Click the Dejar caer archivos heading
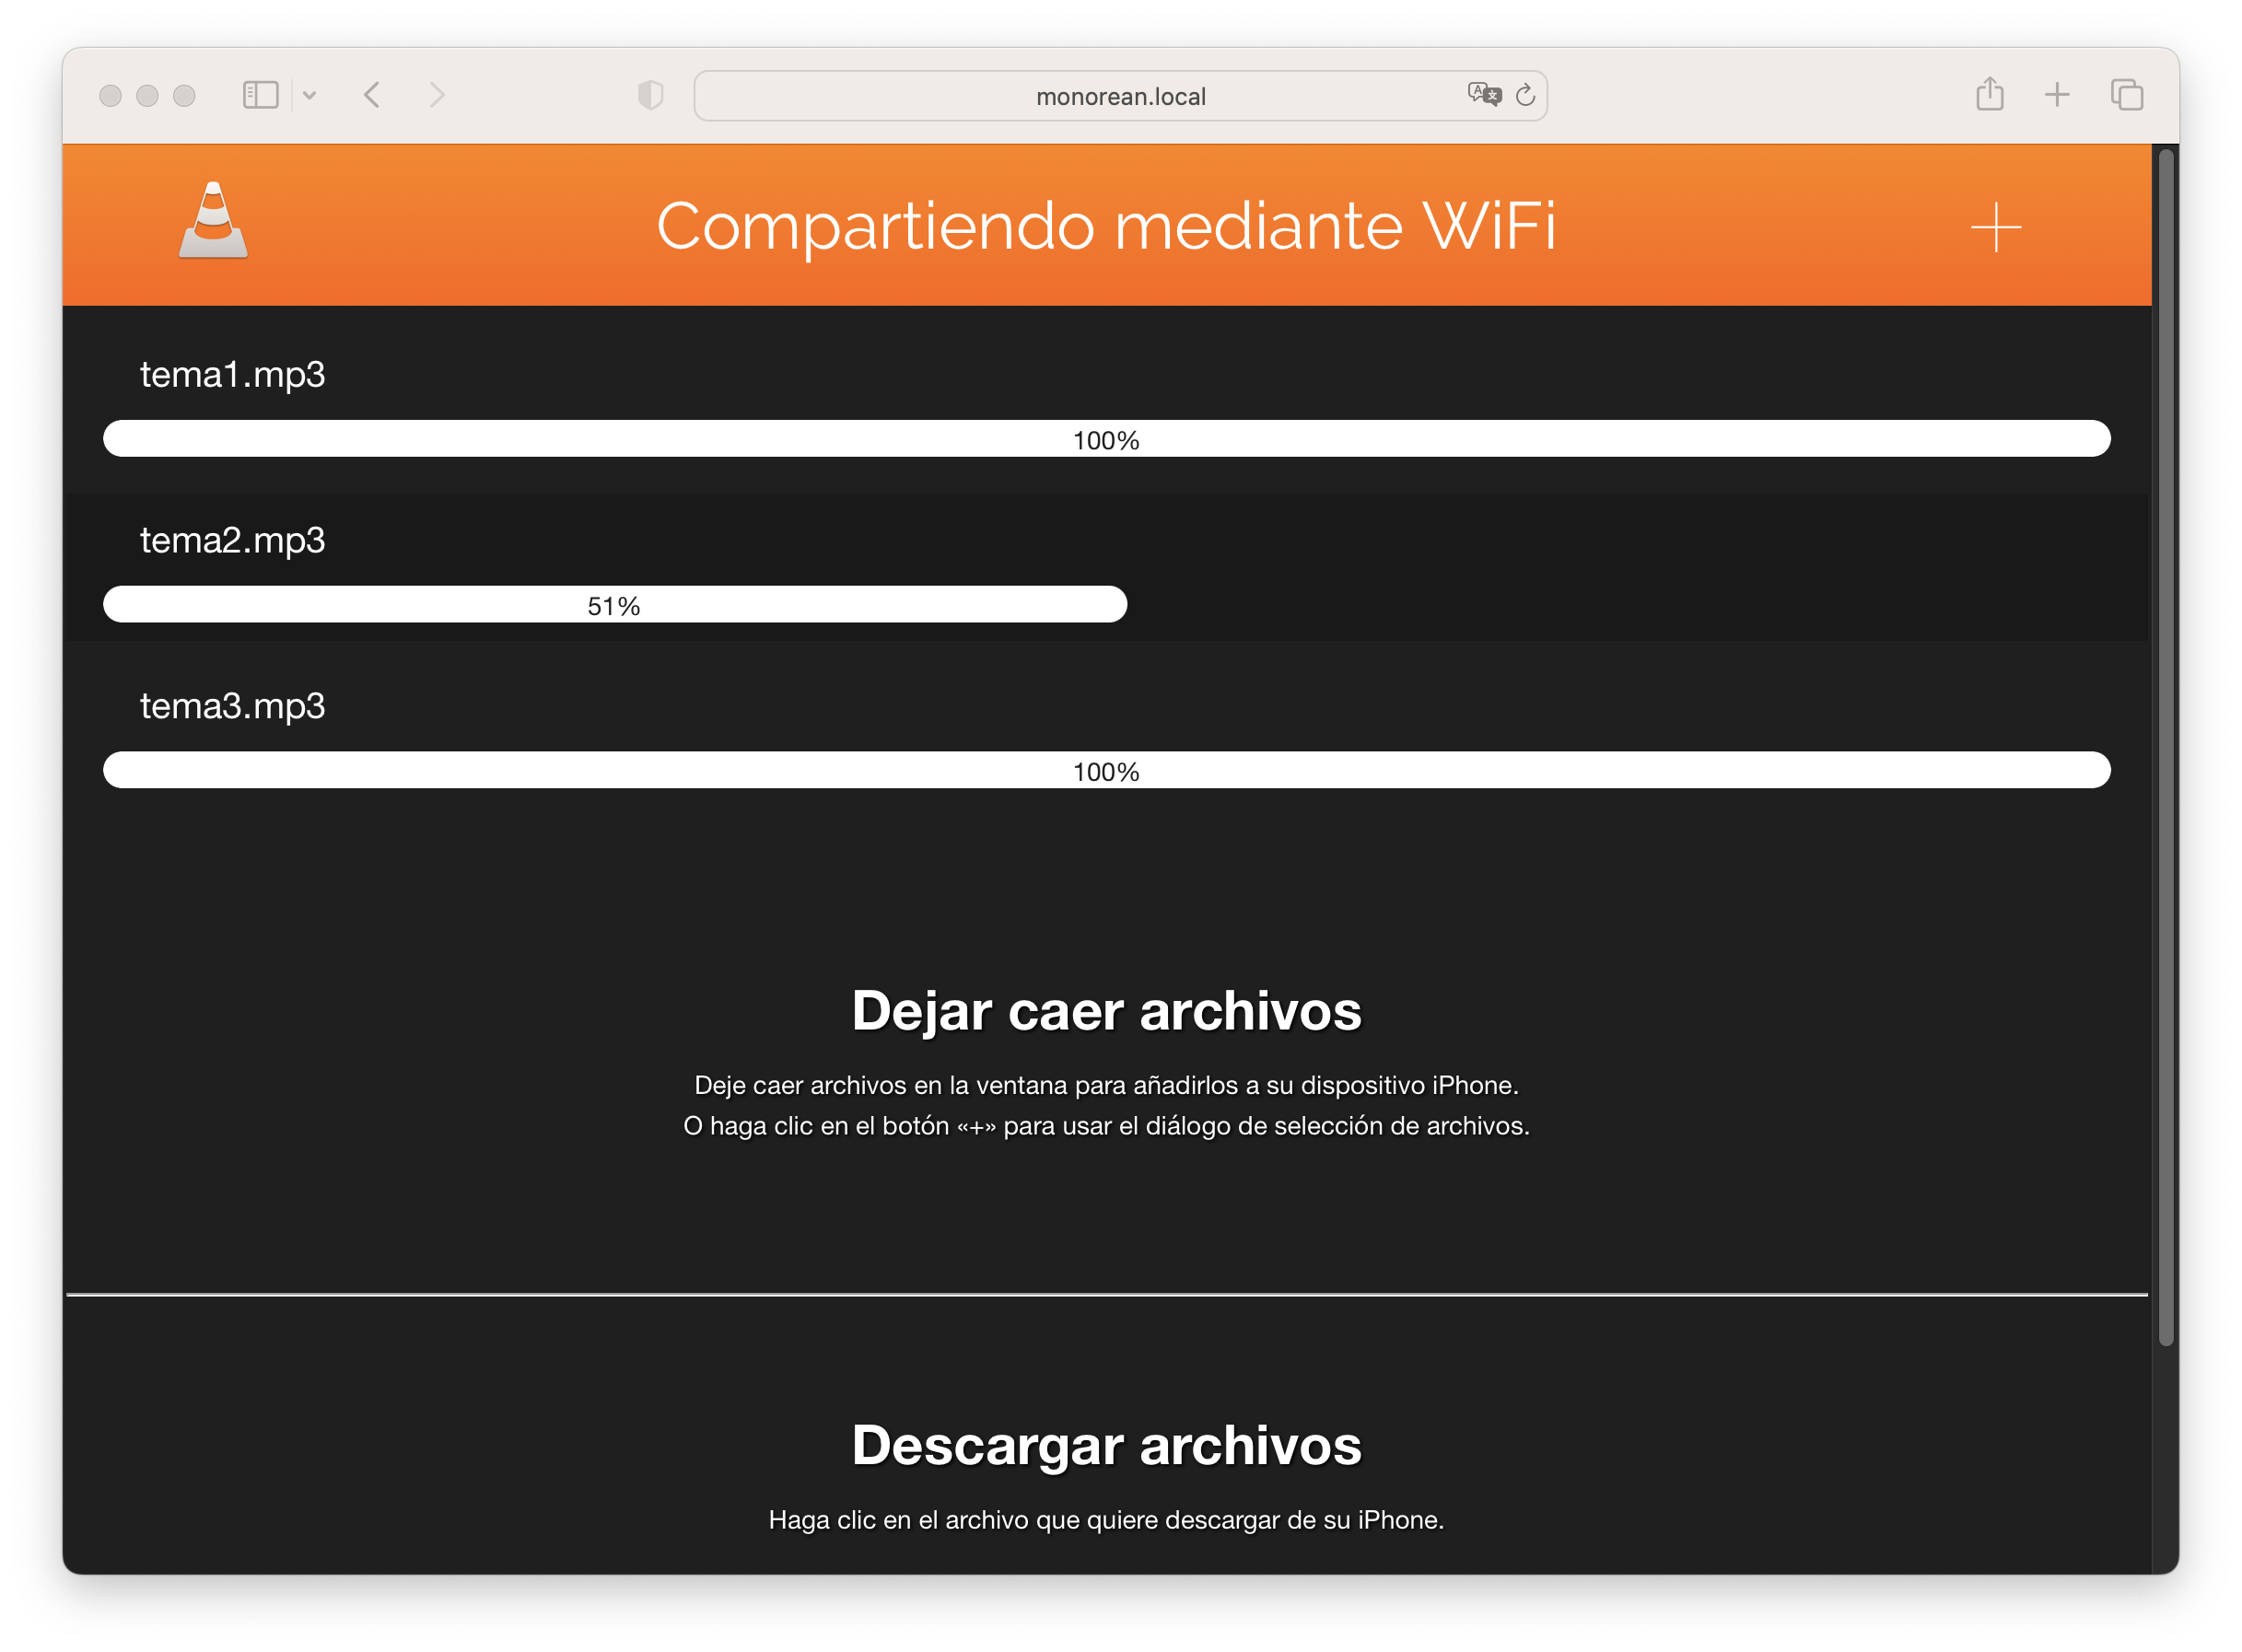2242x1652 pixels. 1106,1010
